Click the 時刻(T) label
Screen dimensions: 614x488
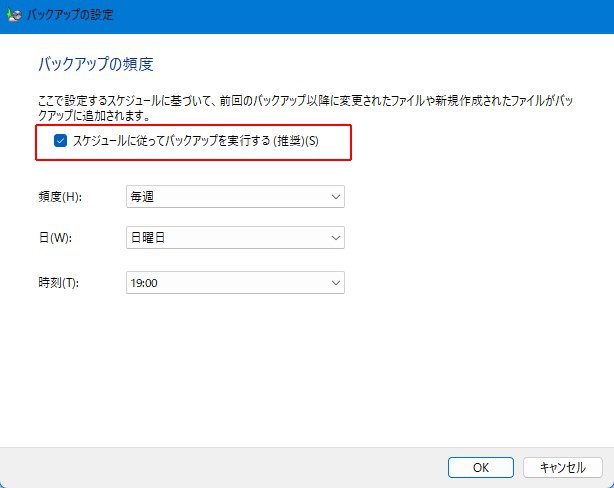coord(58,283)
